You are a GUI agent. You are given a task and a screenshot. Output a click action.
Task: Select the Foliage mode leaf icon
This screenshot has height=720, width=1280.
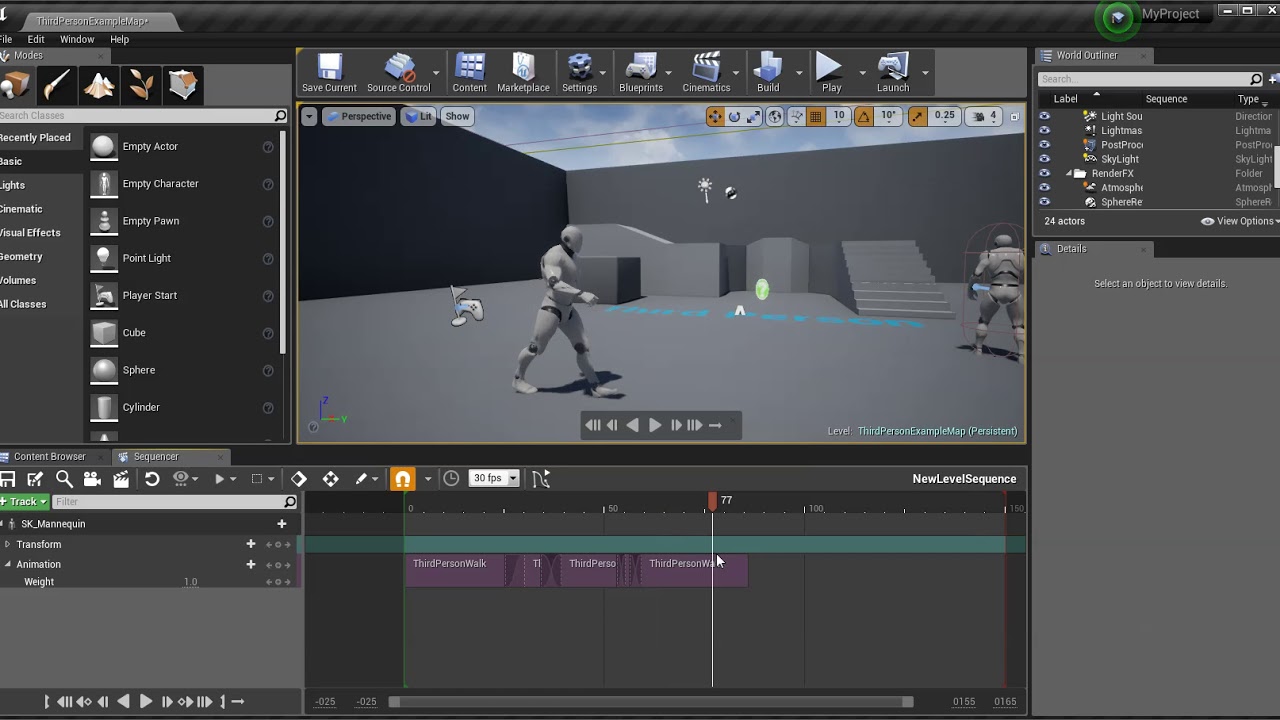click(141, 85)
